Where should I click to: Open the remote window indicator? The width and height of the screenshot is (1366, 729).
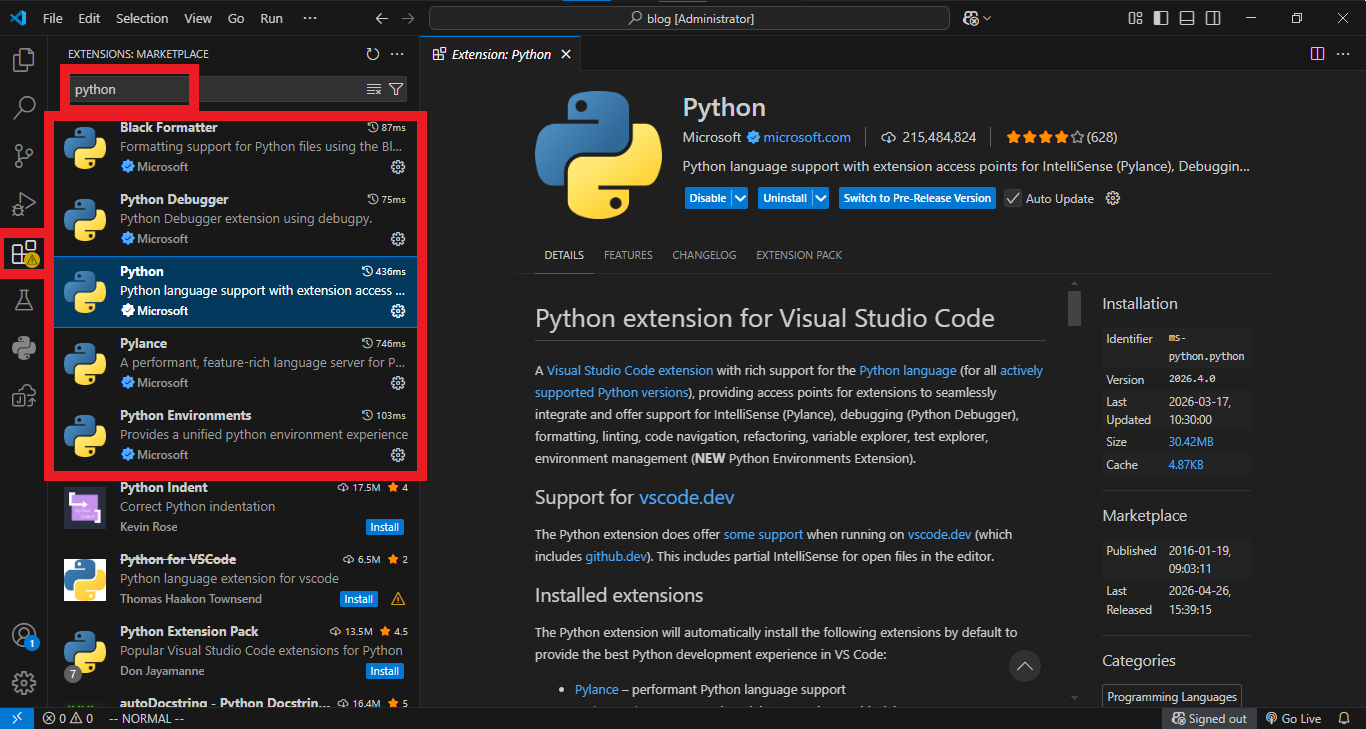17,718
